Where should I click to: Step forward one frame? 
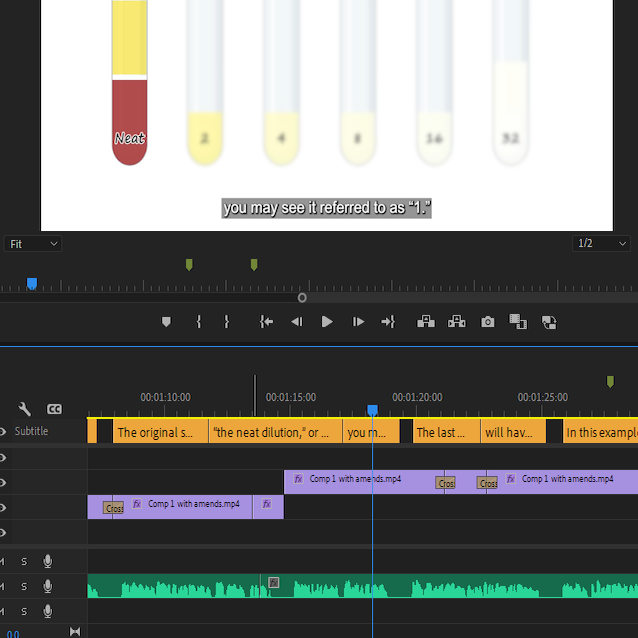[358, 322]
